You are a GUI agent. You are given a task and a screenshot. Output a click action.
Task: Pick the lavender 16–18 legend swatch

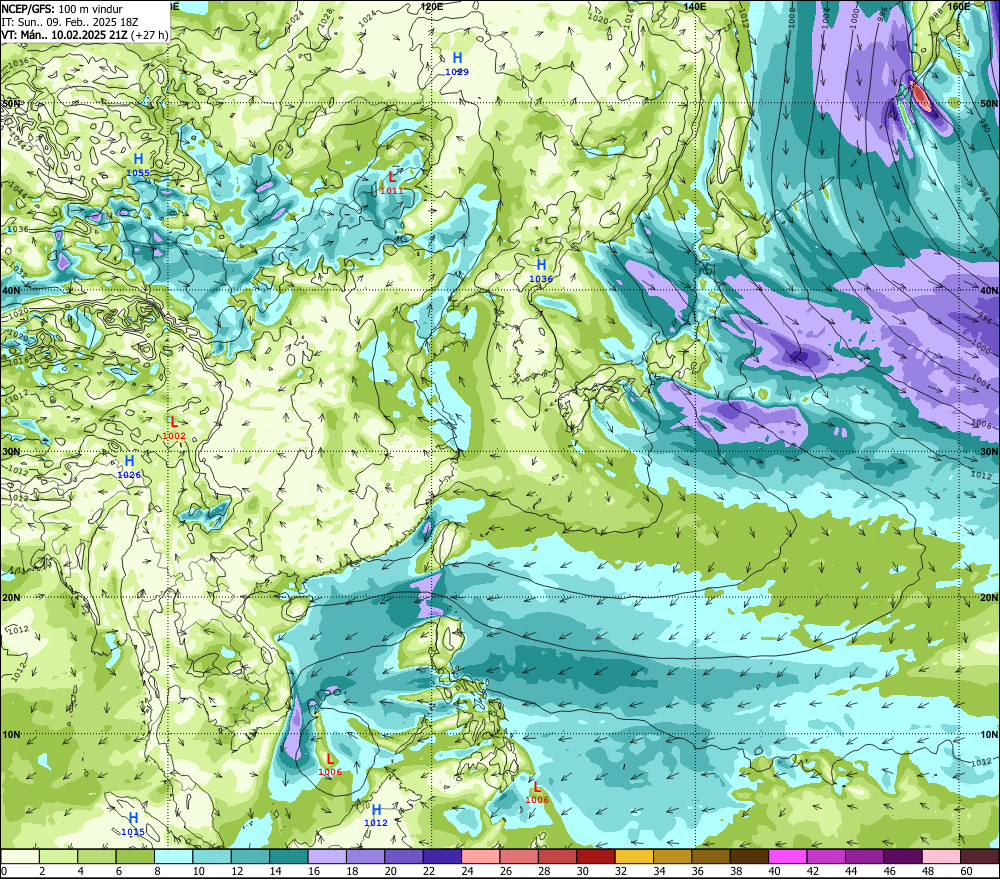[327, 856]
